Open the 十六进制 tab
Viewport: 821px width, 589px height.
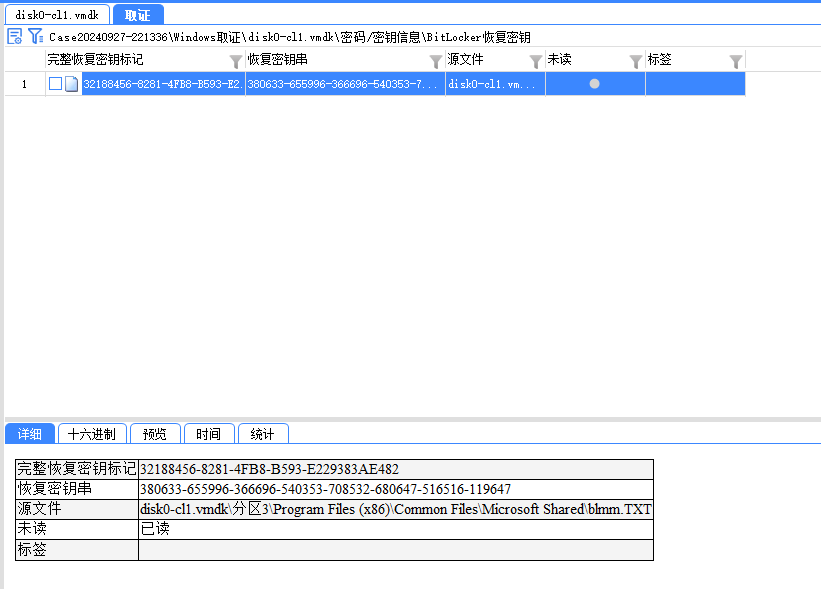(x=91, y=434)
